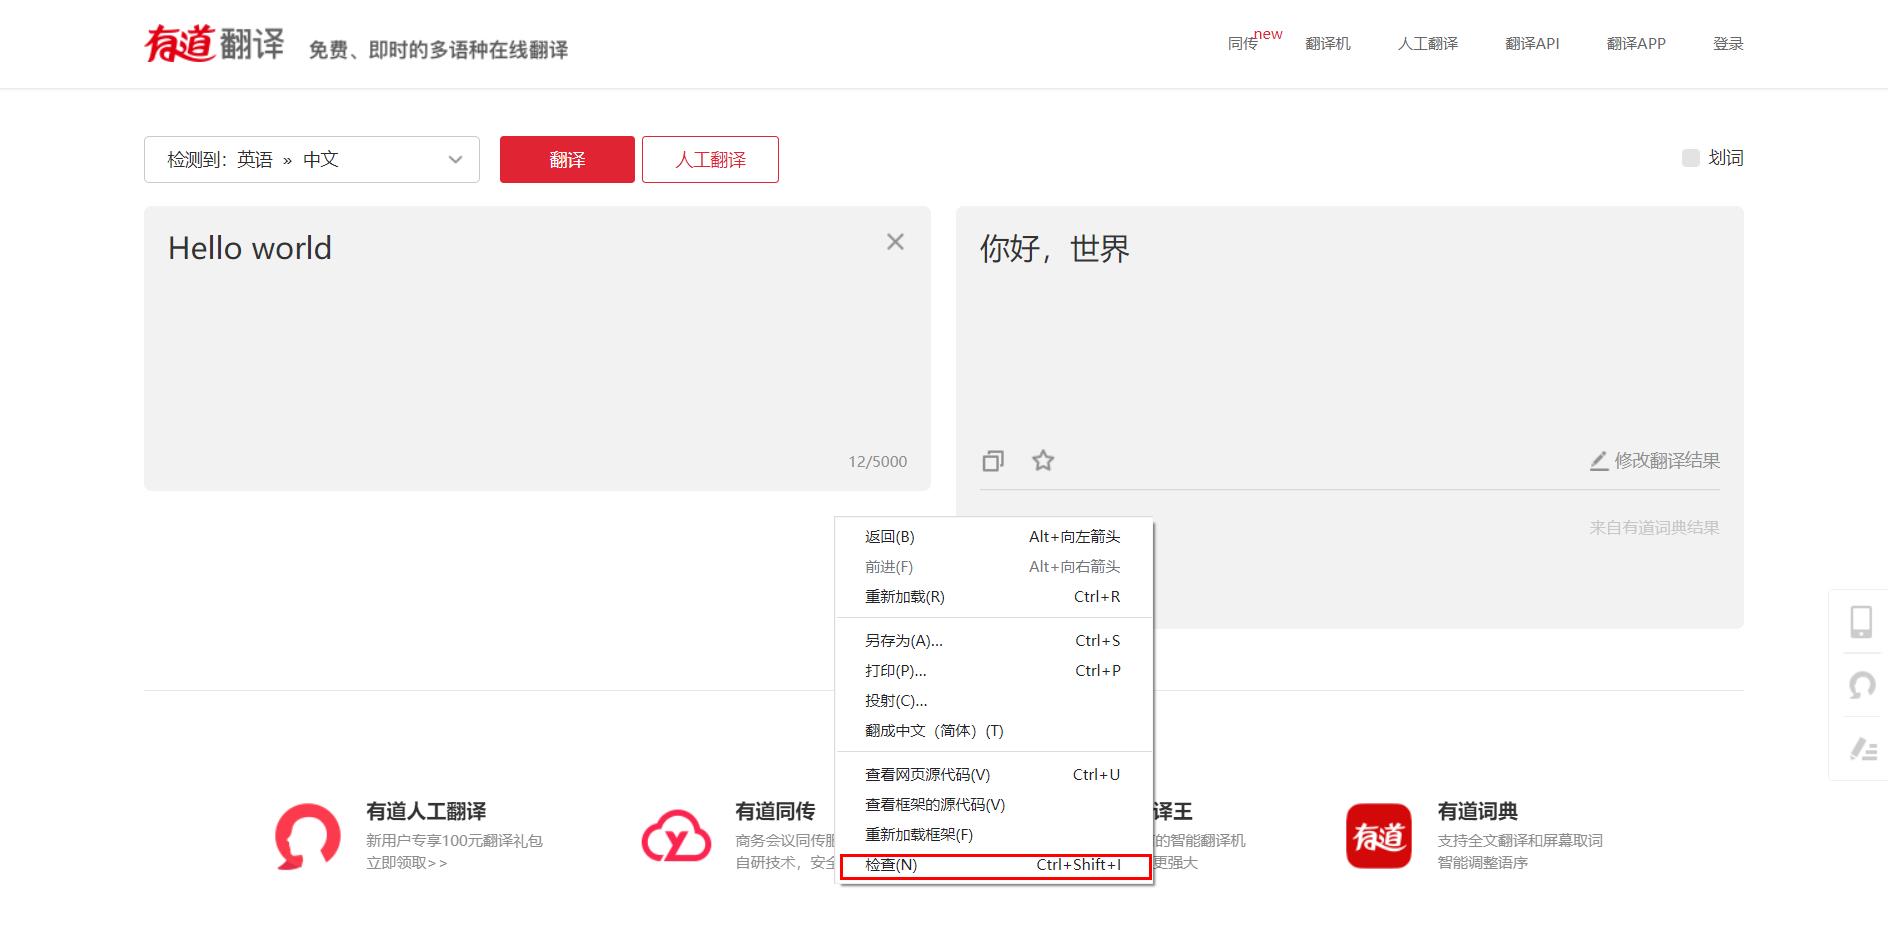Click the tagline 免费、即时的多语种在线翻译
Viewport: 1888px width, 928px height.
pyautogui.click(x=438, y=50)
